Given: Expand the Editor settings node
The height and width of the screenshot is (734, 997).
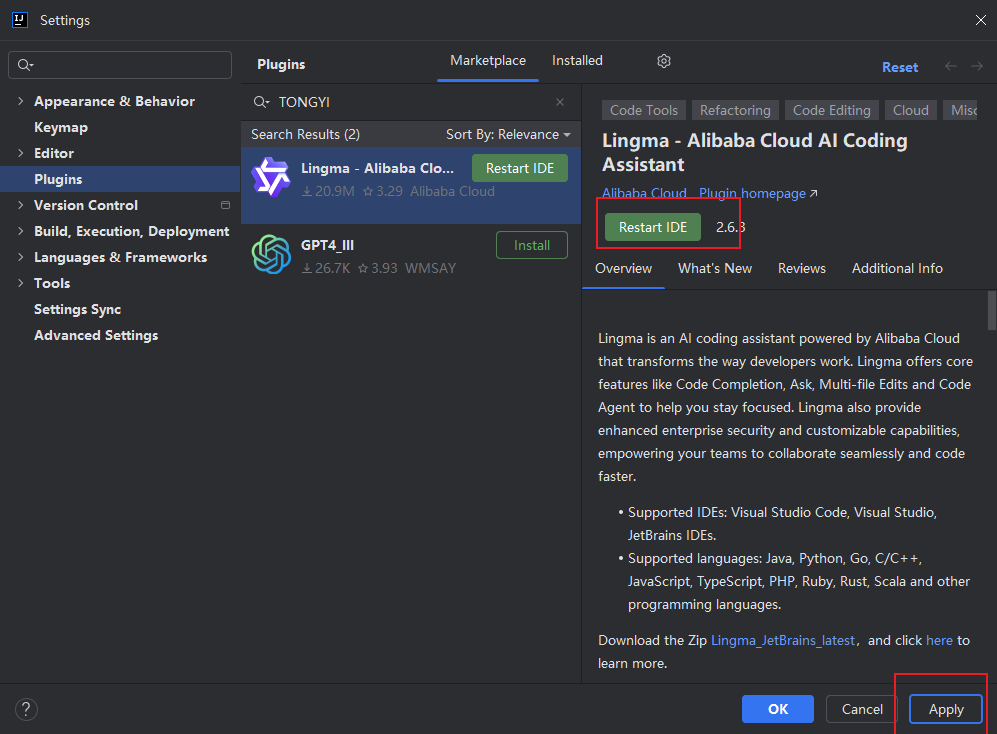Looking at the screenshot, I should click(20, 153).
